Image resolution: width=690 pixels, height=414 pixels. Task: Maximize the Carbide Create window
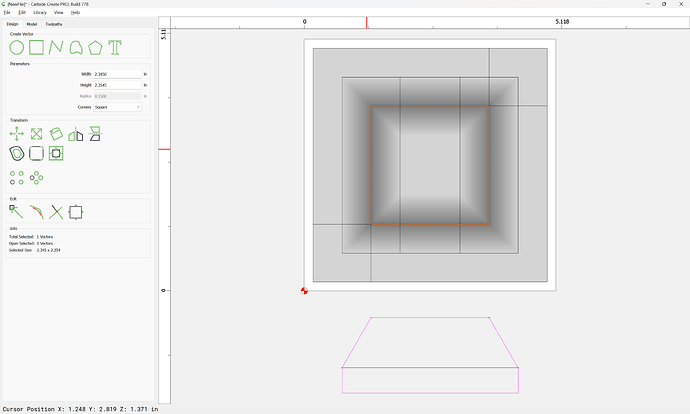tap(664, 4)
